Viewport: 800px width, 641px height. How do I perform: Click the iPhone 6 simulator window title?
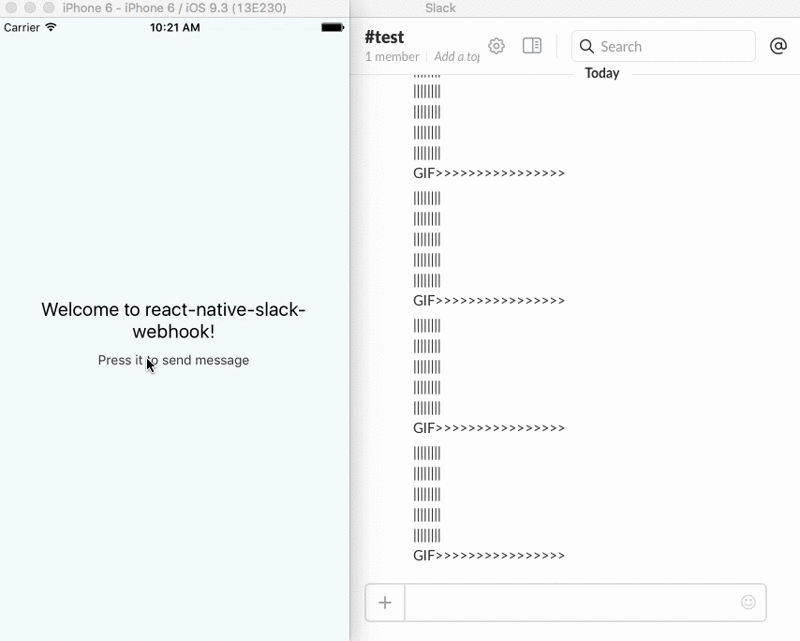(x=174, y=8)
